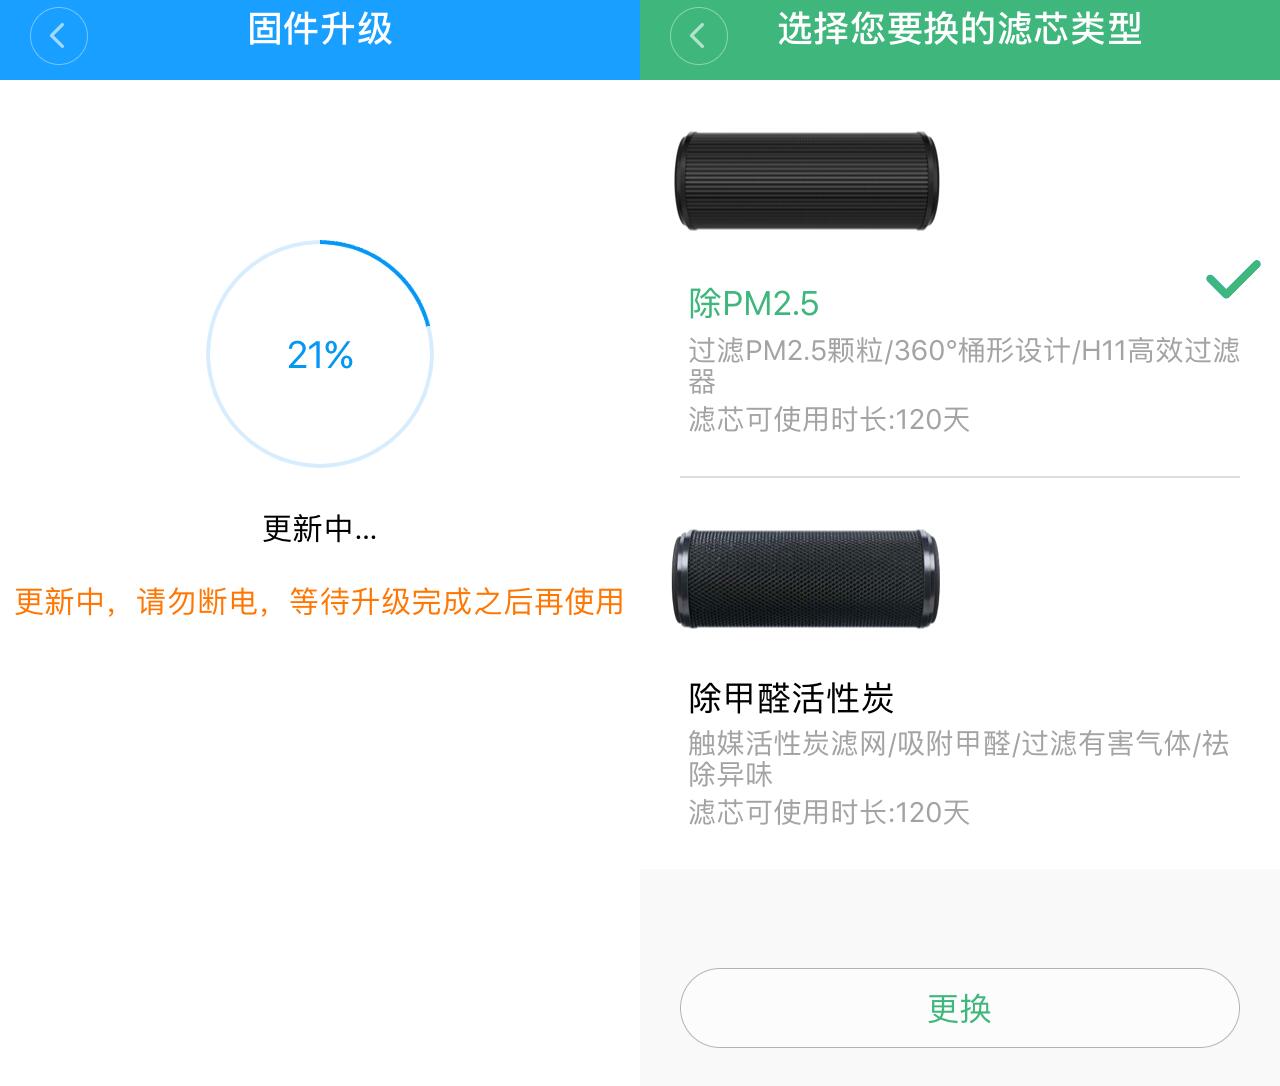
Task: Tap the gray empty area above 更换
Action: [x=960, y=915]
